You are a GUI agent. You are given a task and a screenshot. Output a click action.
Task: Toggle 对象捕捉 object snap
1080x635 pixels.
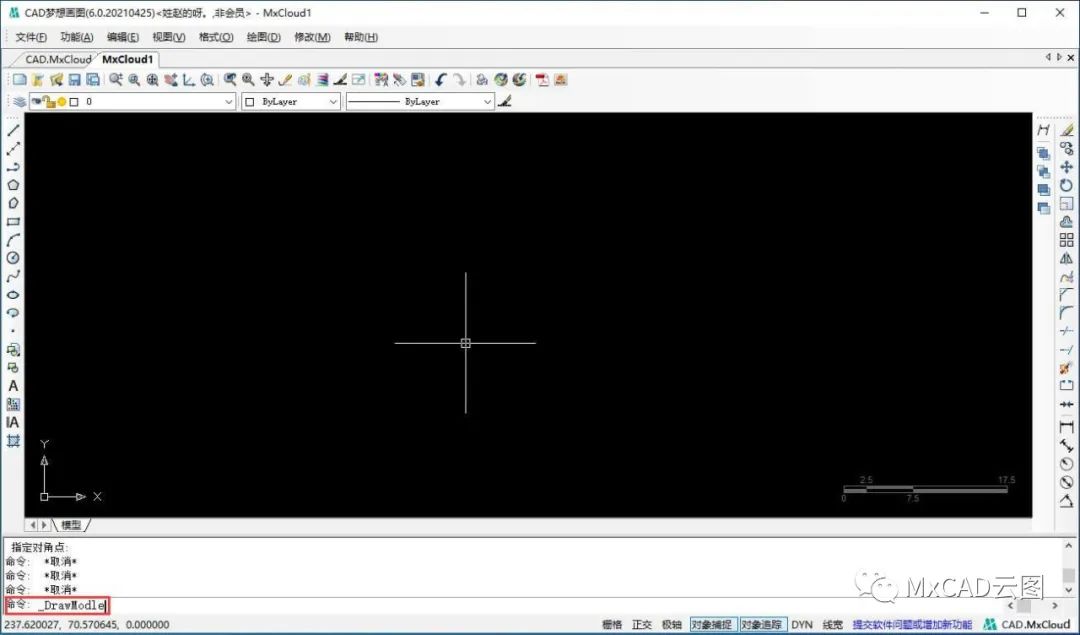[x=712, y=625]
